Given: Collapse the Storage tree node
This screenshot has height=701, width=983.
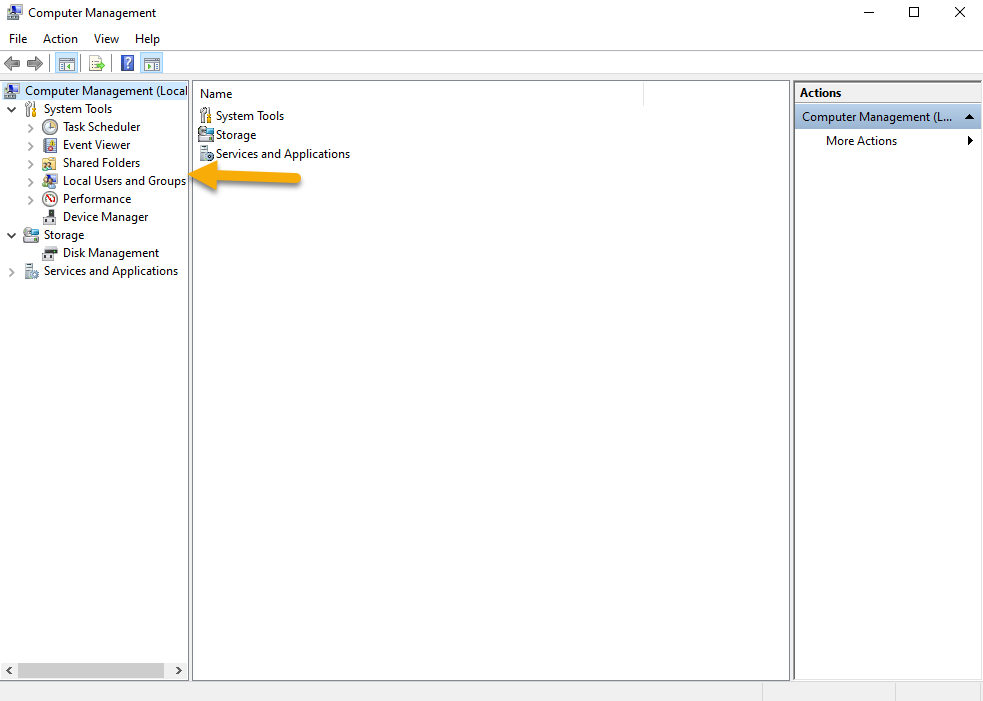Looking at the screenshot, I should point(12,236).
